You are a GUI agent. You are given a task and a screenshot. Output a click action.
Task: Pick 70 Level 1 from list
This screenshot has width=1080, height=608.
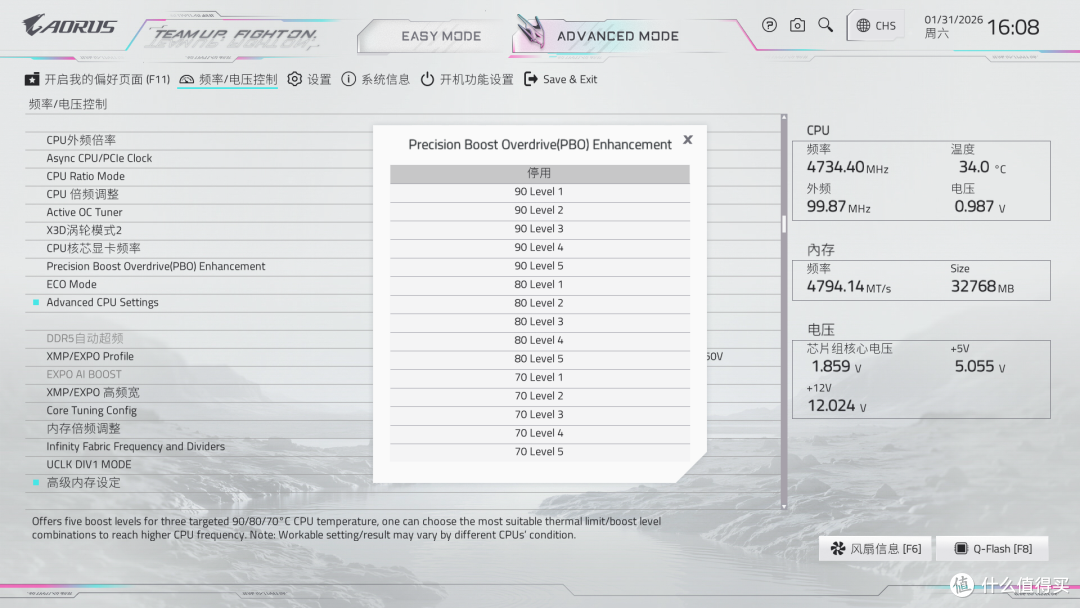(539, 378)
